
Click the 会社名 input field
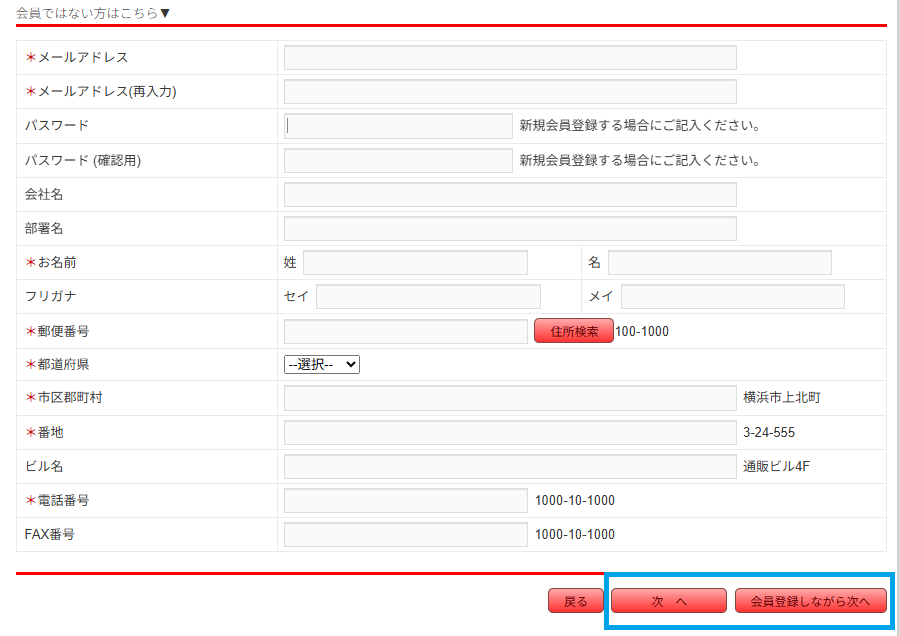pyautogui.click(x=510, y=195)
